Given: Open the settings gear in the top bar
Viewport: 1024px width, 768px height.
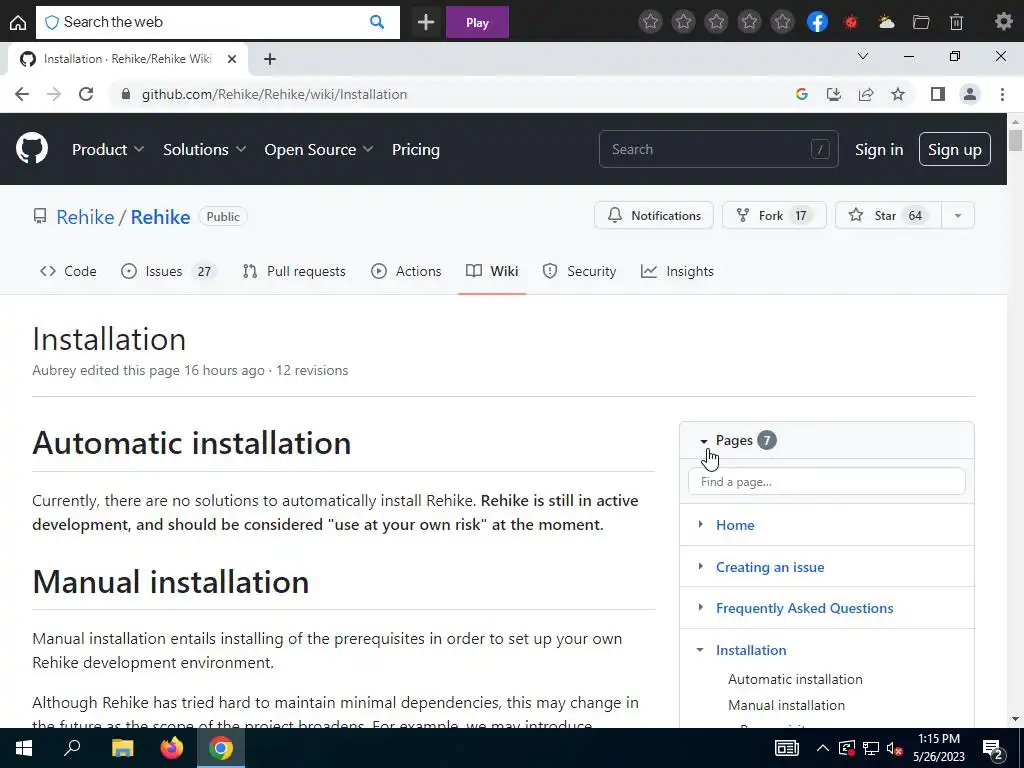Looking at the screenshot, I should (1003, 22).
